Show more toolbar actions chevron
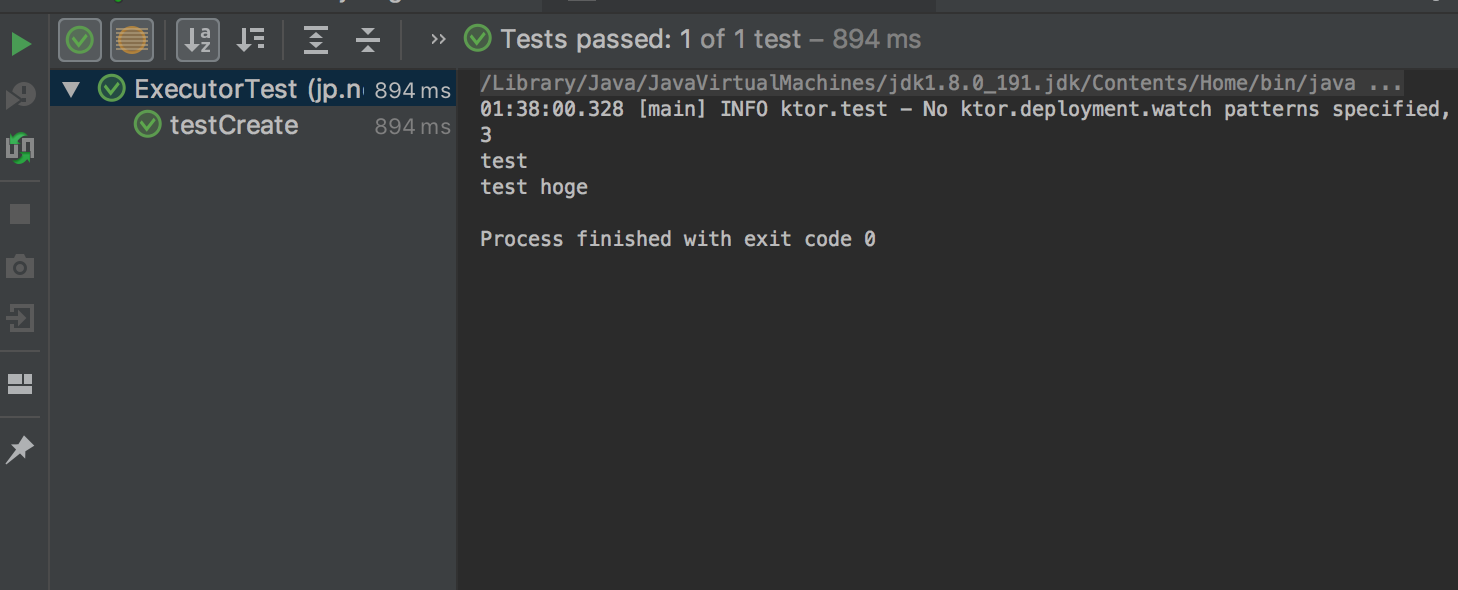Image resolution: width=1458 pixels, height=590 pixels. 438,40
